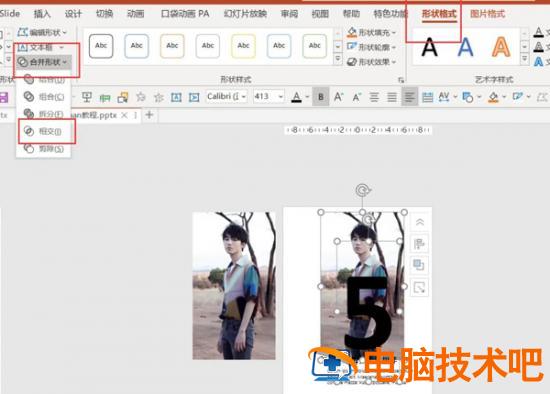Viewport: 550px width, 394px height.
Task: Open the 编辑形状 (Edit Shape) dropdown
Action: (42, 32)
